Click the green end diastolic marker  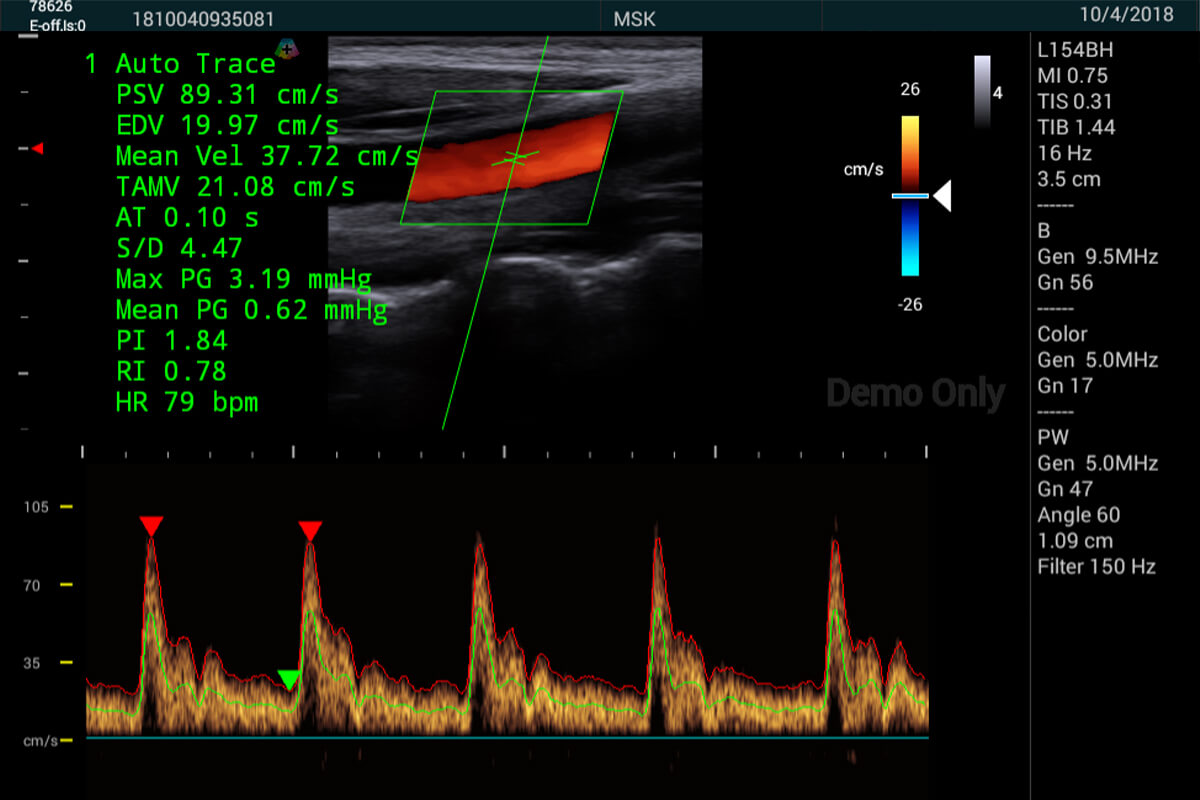point(289,680)
